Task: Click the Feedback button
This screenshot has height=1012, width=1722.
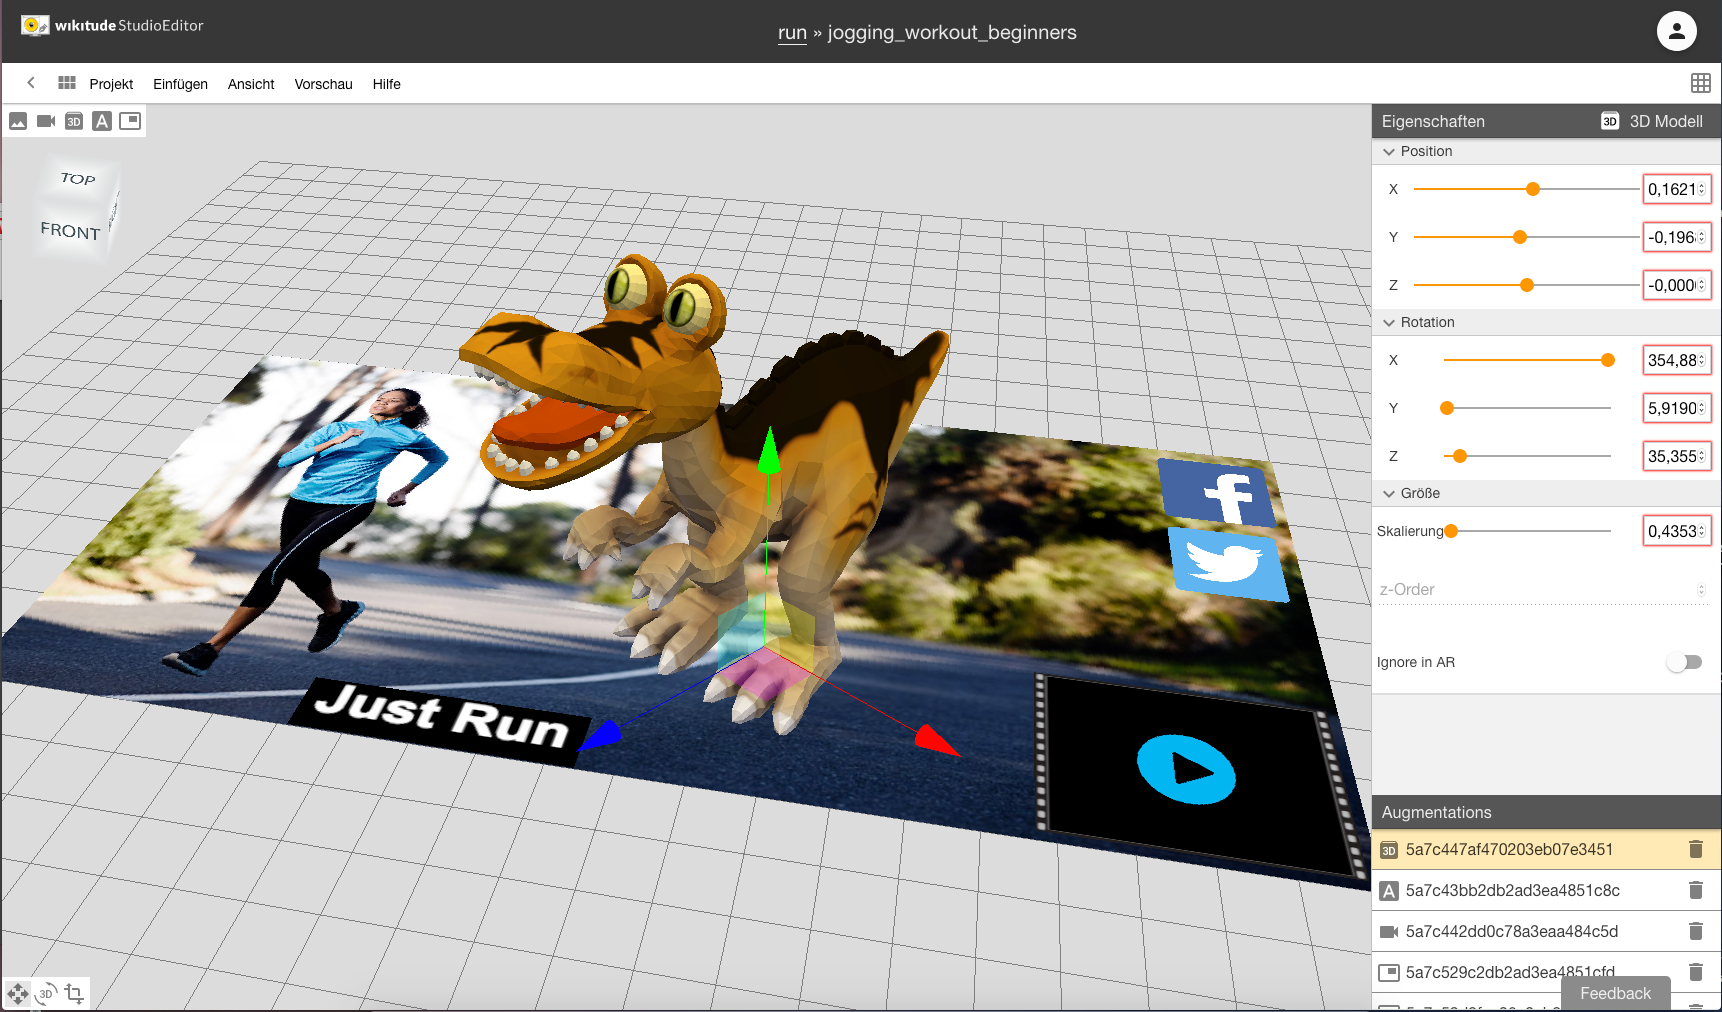Action: 1614,993
